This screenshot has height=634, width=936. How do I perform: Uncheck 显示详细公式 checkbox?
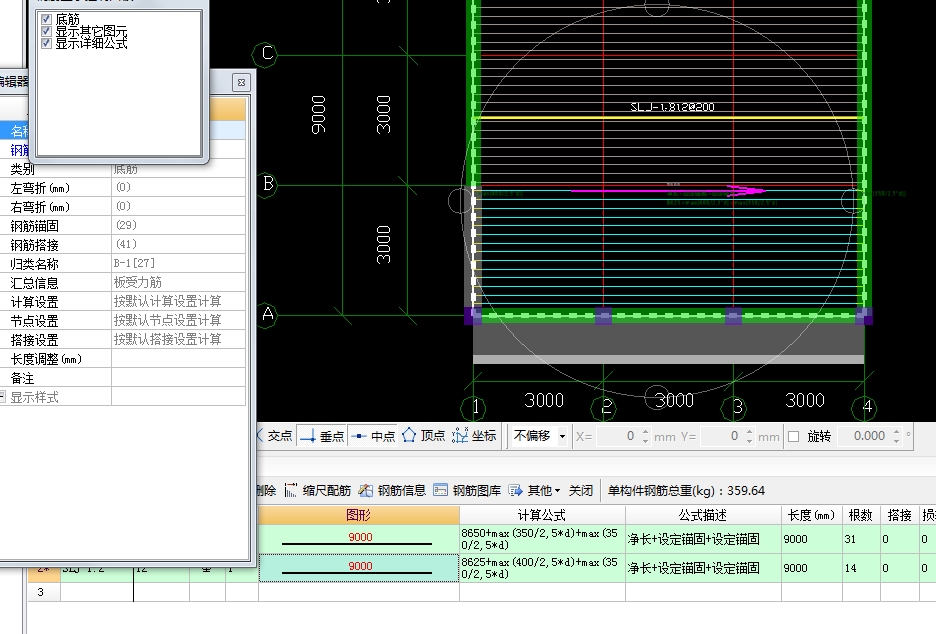[x=47, y=43]
